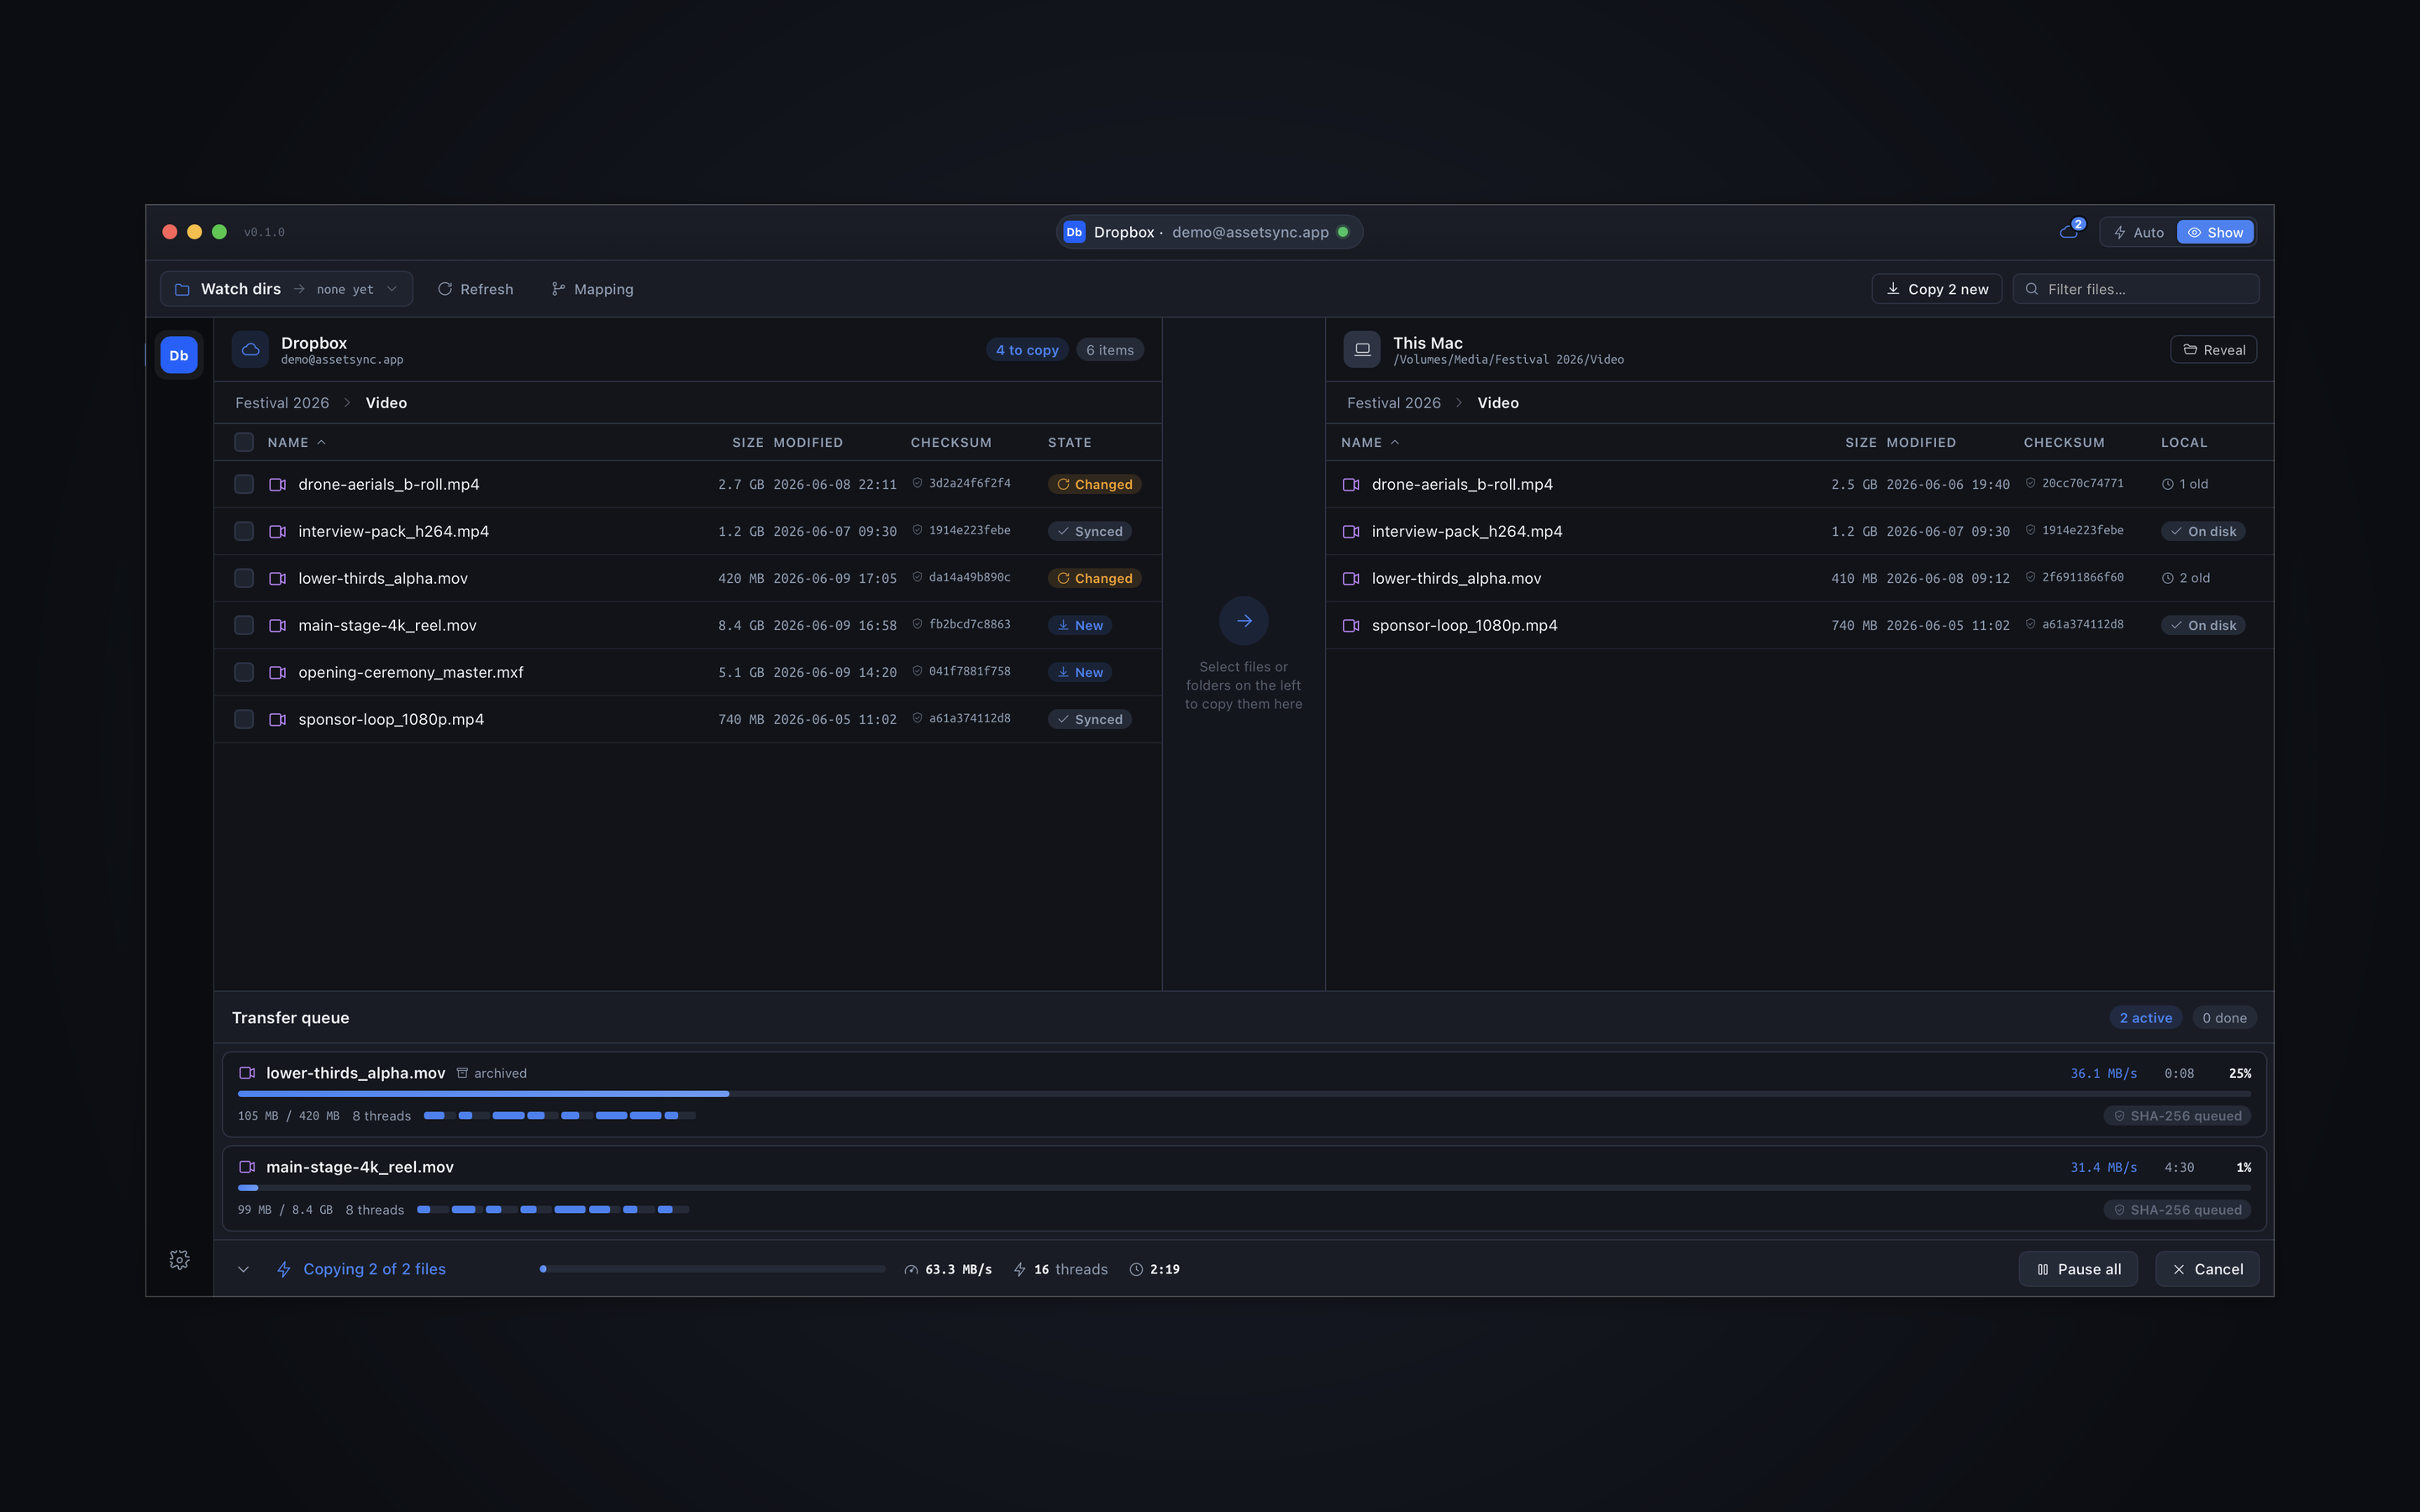Click video icon of opening-ceremony_master.mxf
The height and width of the screenshot is (1512, 2420).
(x=278, y=672)
